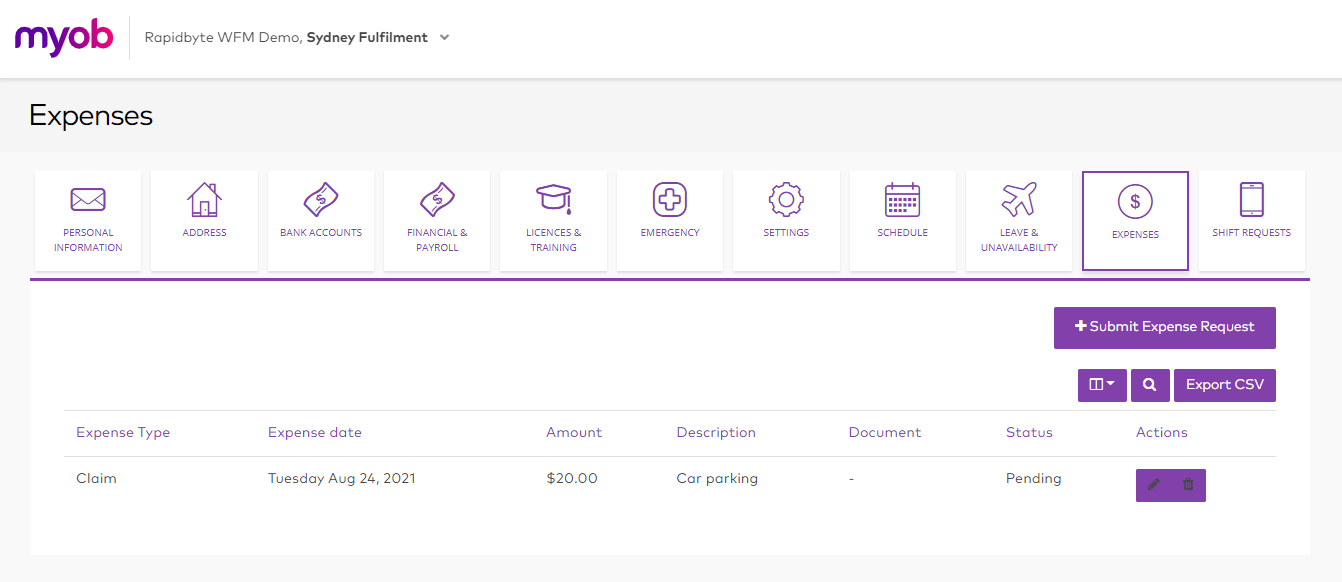1342x582 pixels.
Task: Open the Schedule calendar tile
Action: pos(902,220)
